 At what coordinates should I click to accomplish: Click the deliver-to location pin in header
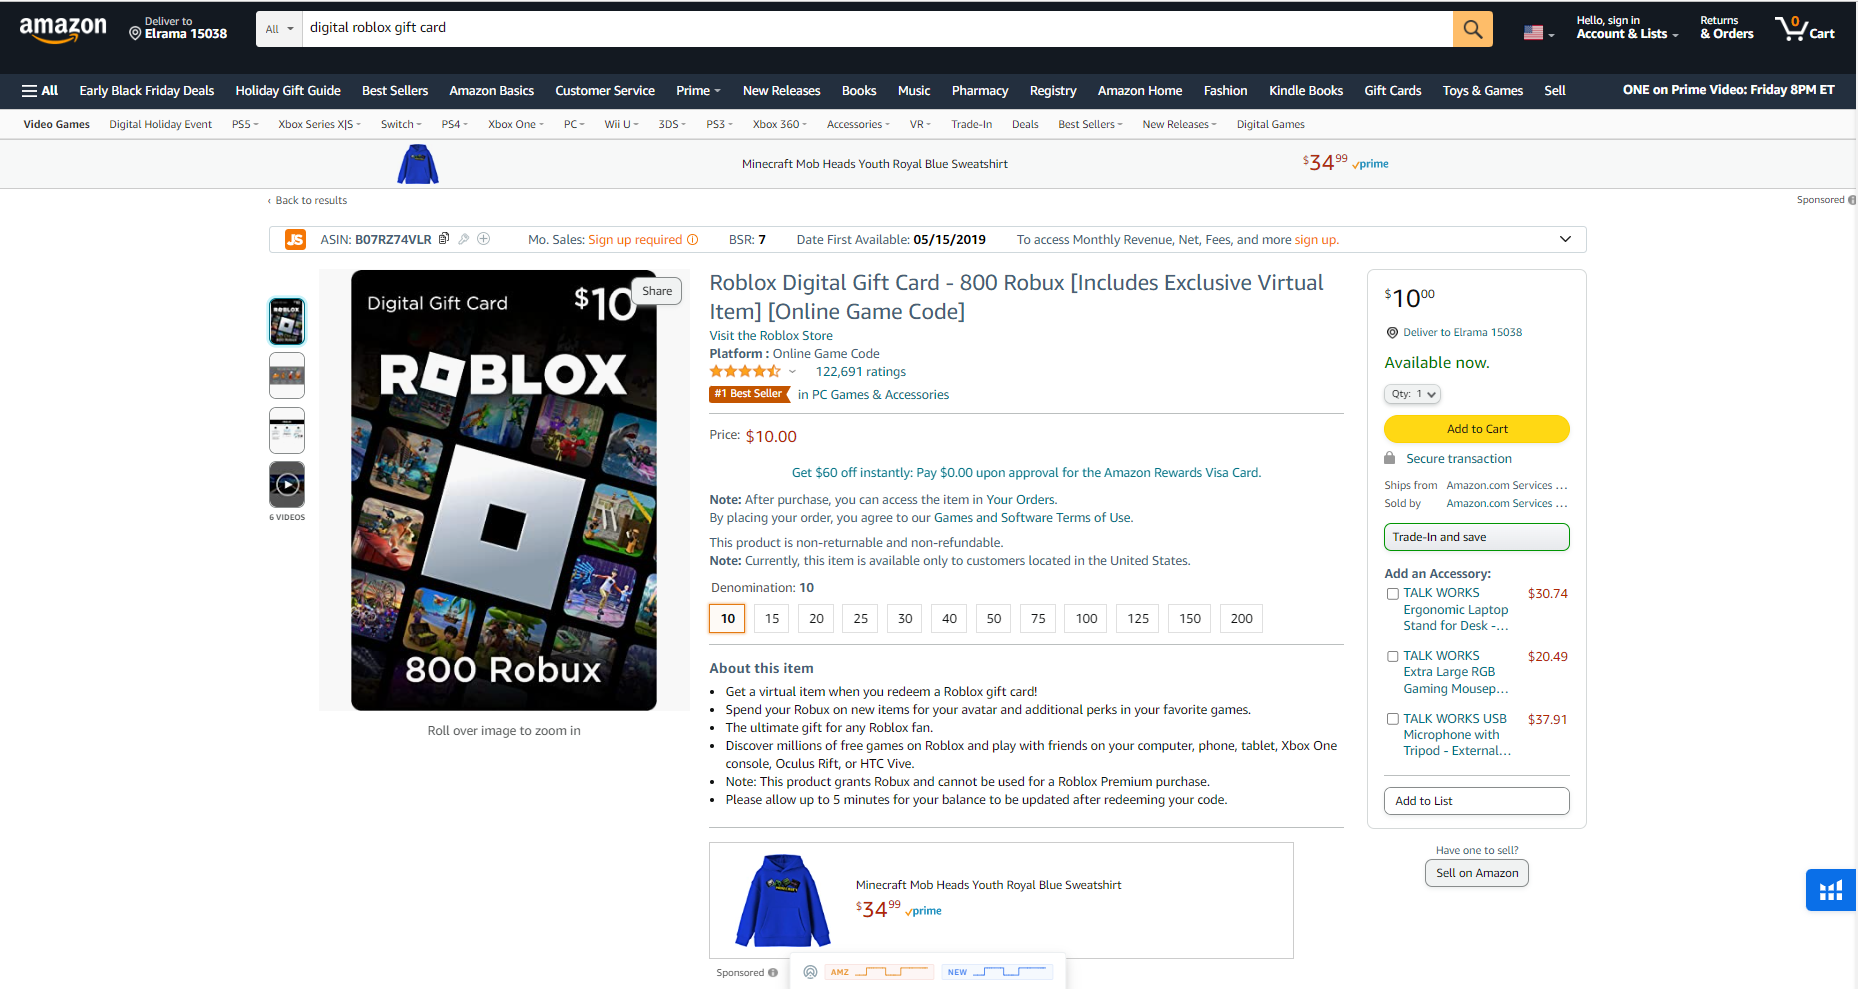pyautogui.click(x=135, y=33)
